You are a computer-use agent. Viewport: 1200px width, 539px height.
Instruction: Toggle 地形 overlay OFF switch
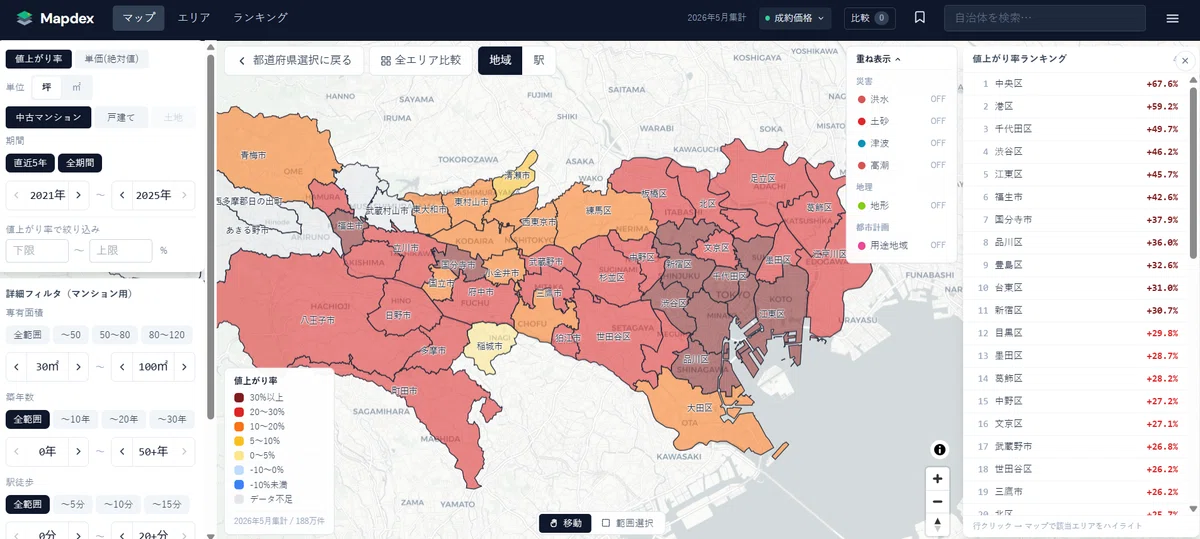(938, 205)
